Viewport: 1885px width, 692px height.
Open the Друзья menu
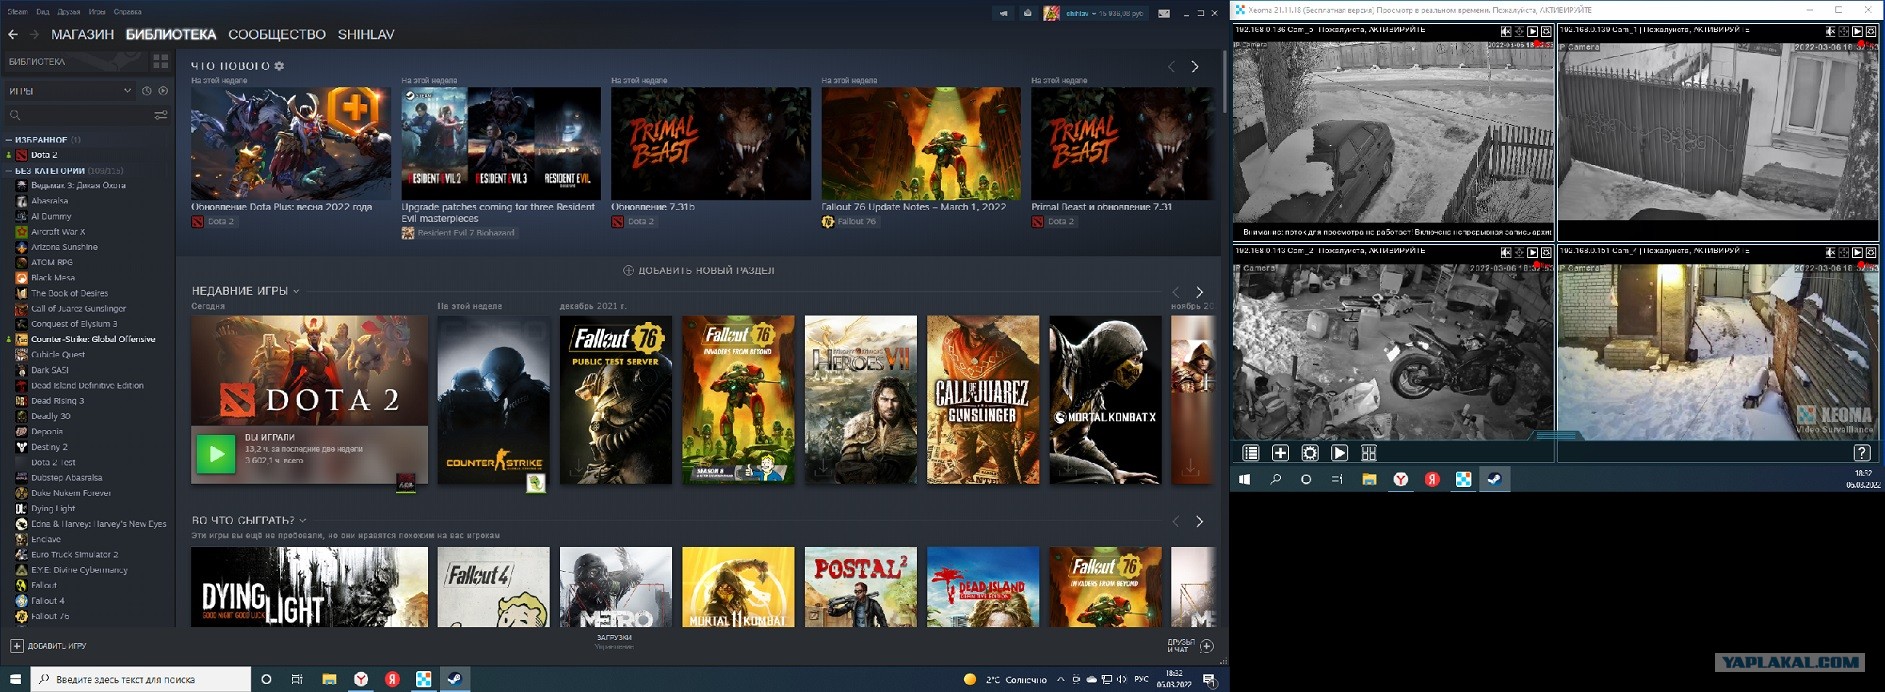(69, 12)
